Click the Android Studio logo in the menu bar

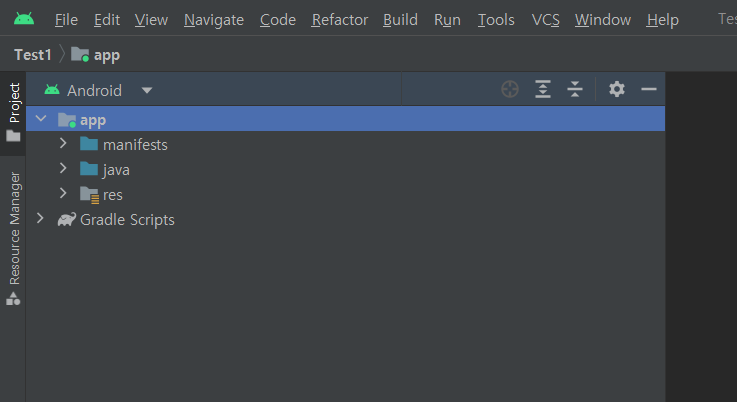tap(24, 19)
